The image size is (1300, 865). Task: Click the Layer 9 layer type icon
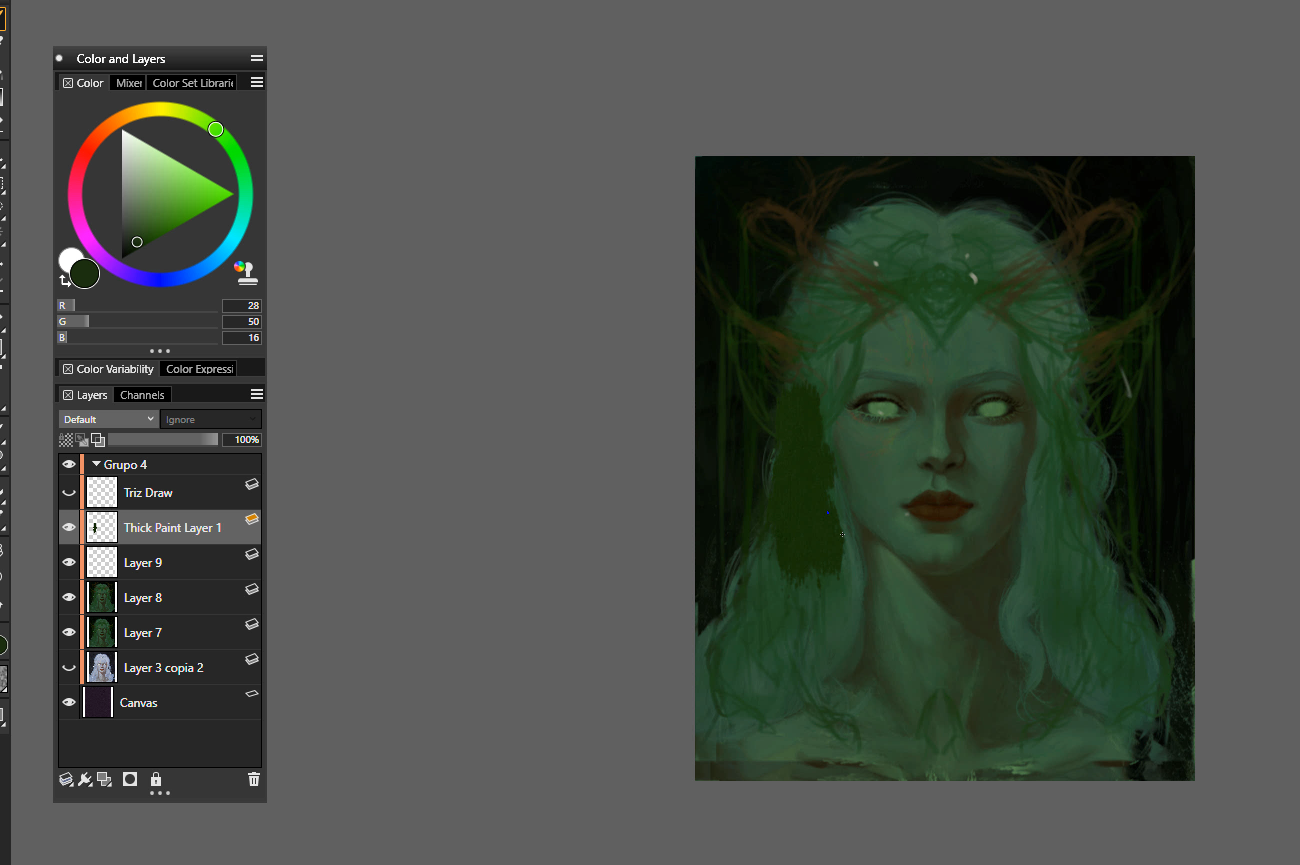(252, 554)
